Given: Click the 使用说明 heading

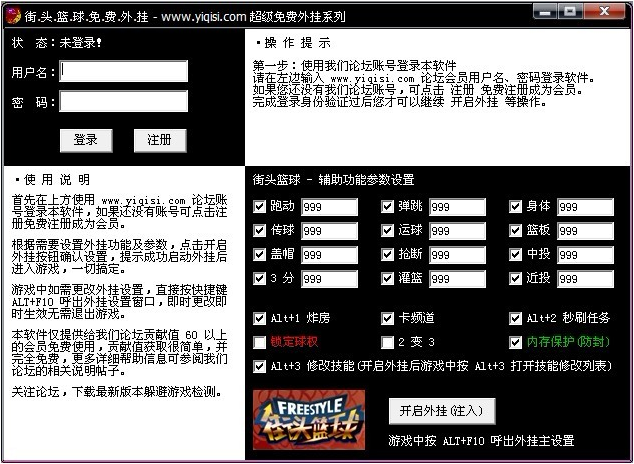Looking at the screenshot, I should click(53, 179).
